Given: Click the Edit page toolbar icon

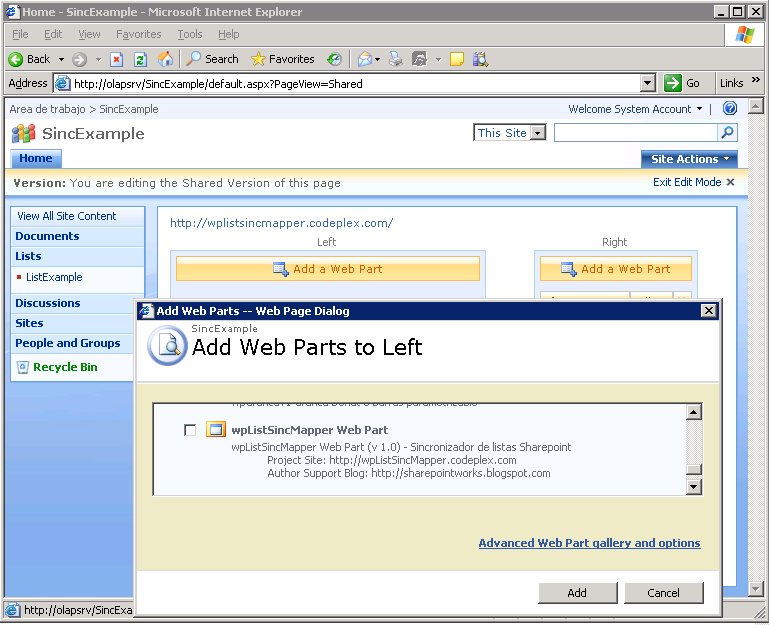Looking at the screenshot, I should click(x=419, y=59).
